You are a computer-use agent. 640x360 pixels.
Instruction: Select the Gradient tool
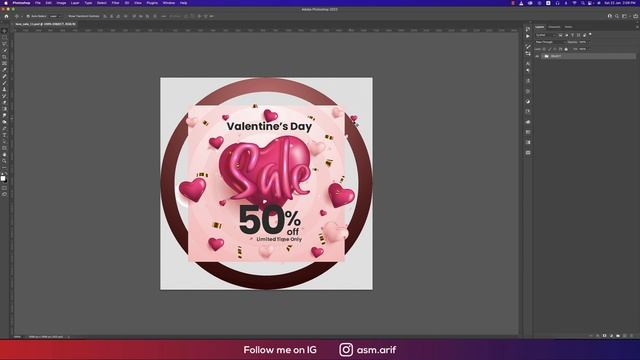click(4, 109)
